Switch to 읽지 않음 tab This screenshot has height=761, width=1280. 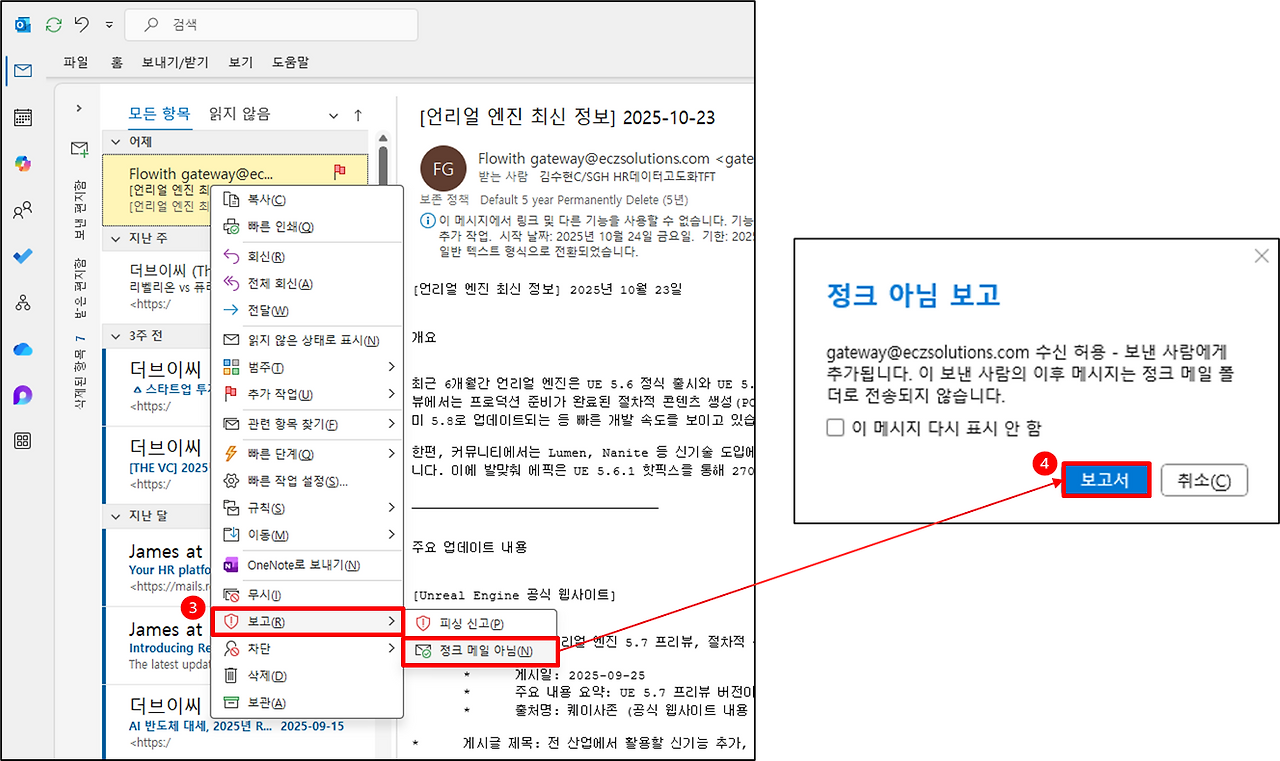click(x=239, y=113)
